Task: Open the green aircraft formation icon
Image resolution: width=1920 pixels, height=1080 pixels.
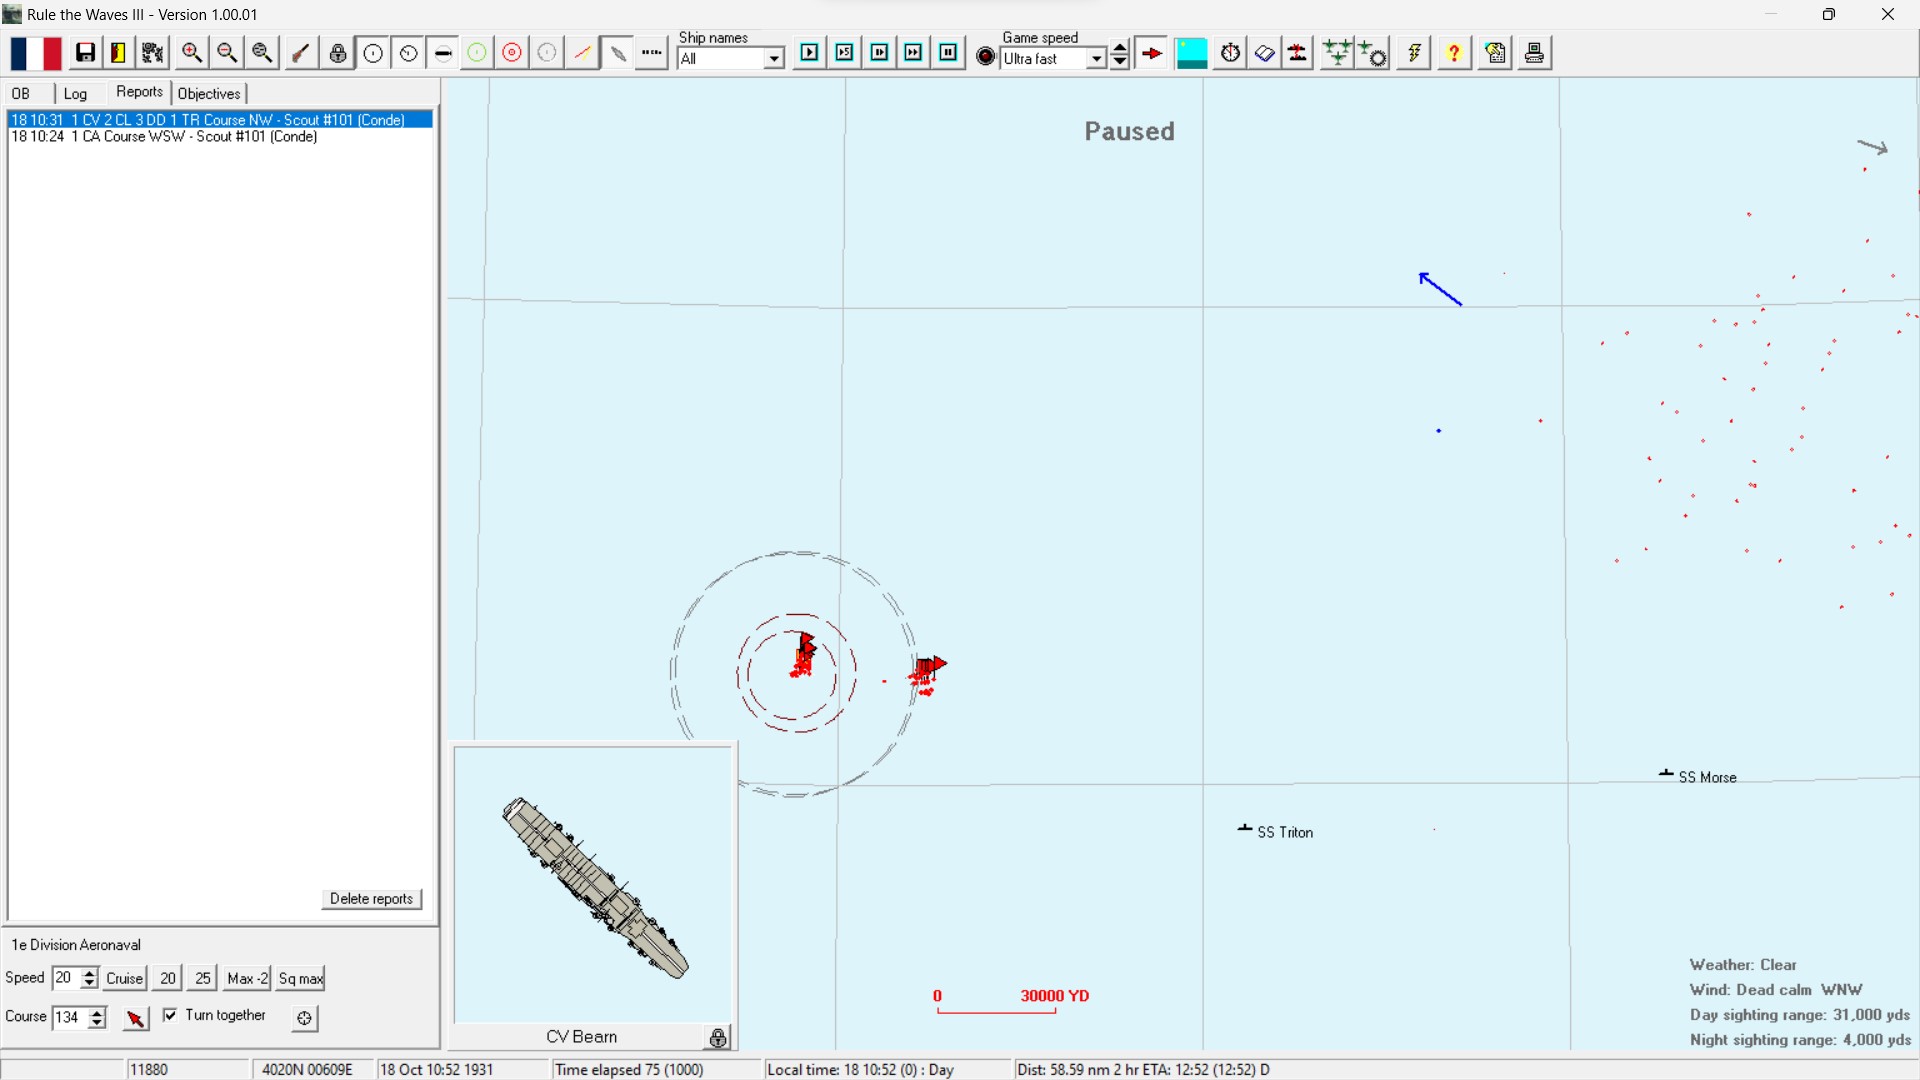Action: (x=1337, y=53)
